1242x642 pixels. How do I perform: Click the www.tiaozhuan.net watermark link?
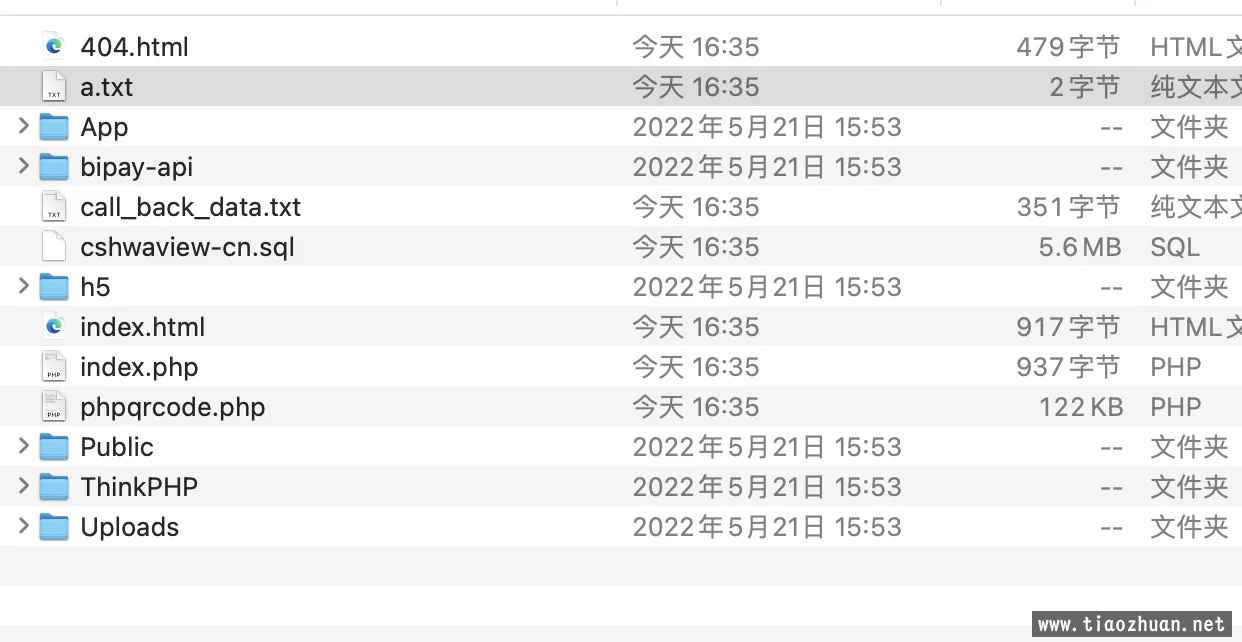(x=1131, y=624)
